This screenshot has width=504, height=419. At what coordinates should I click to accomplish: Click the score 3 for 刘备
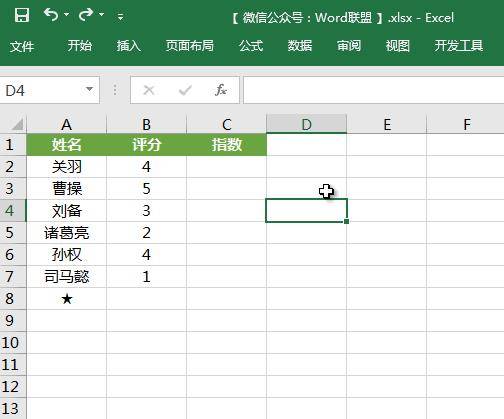[146, 211]
